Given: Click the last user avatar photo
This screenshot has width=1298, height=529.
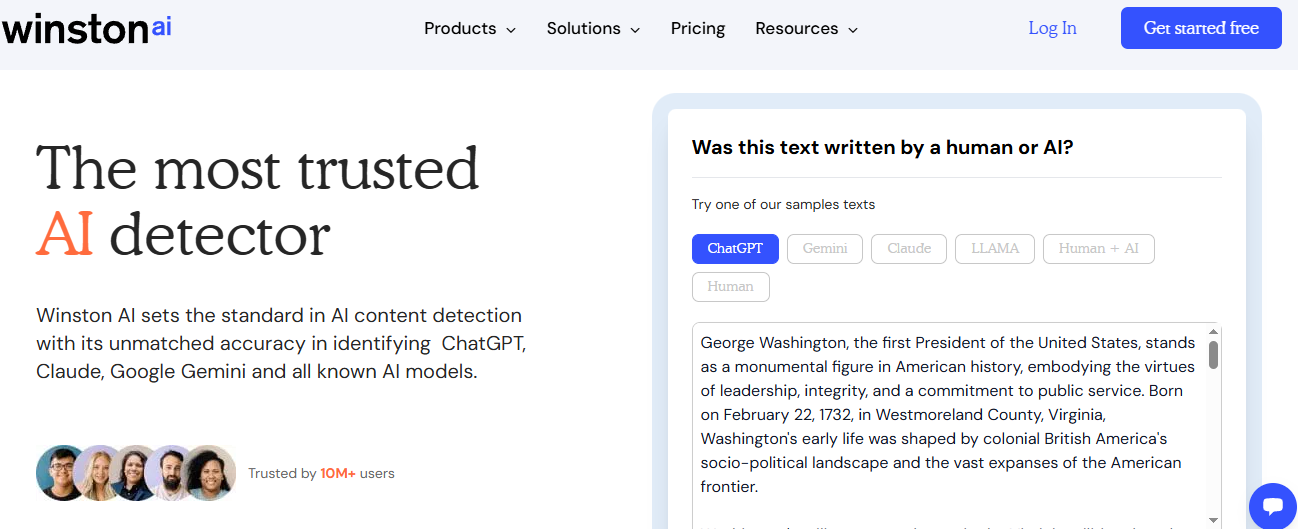Looking at the screenshot, I should pyautogui.click(x=209, y=473).
